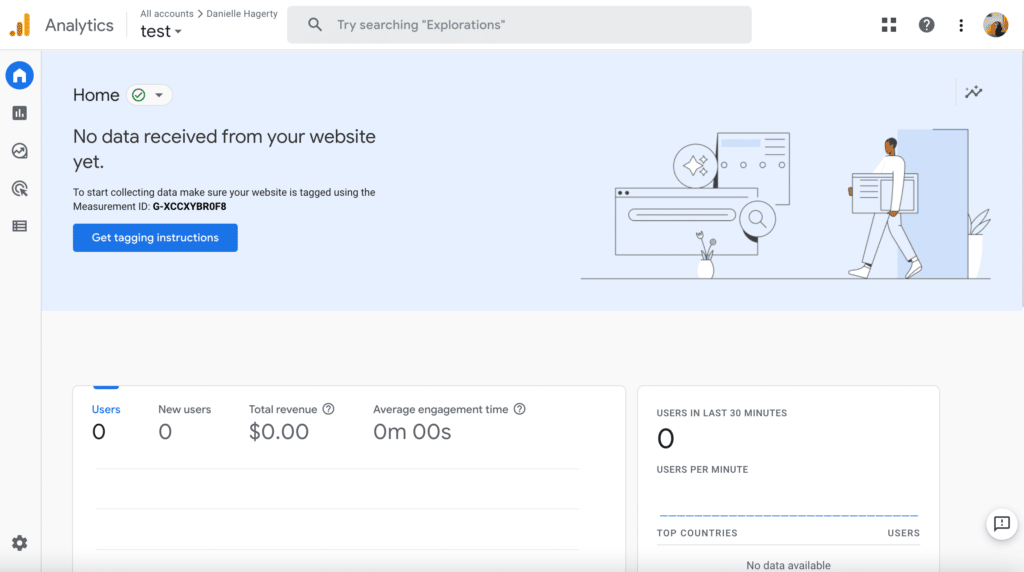
Task: Click the 0m 00s engagement value
Action: (x=412, y=432)
